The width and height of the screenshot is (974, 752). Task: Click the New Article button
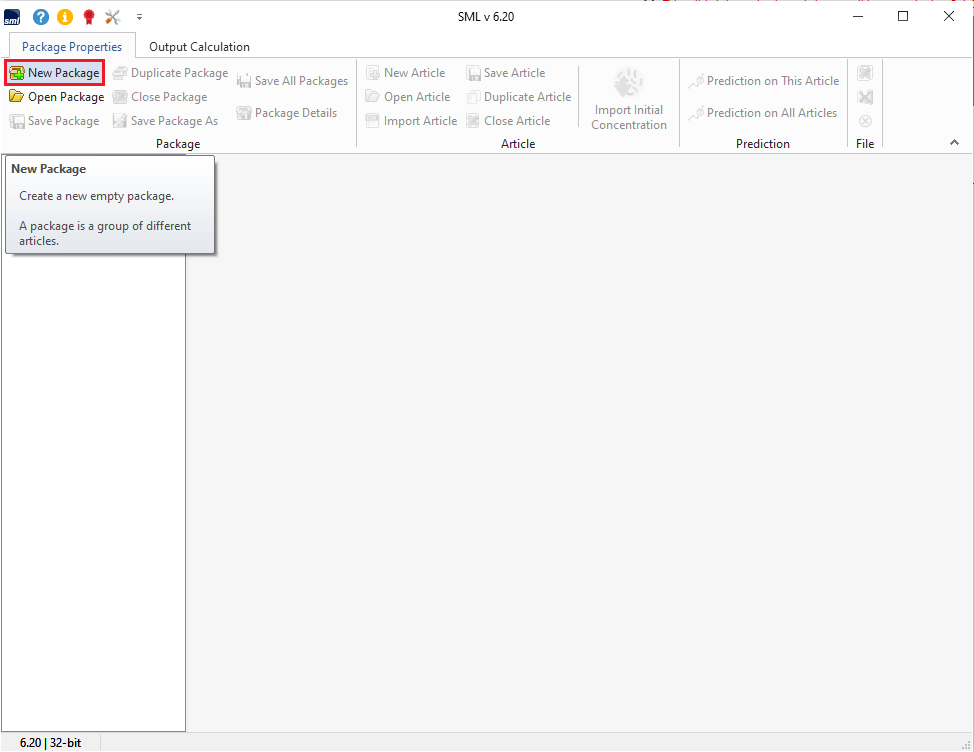406,73
